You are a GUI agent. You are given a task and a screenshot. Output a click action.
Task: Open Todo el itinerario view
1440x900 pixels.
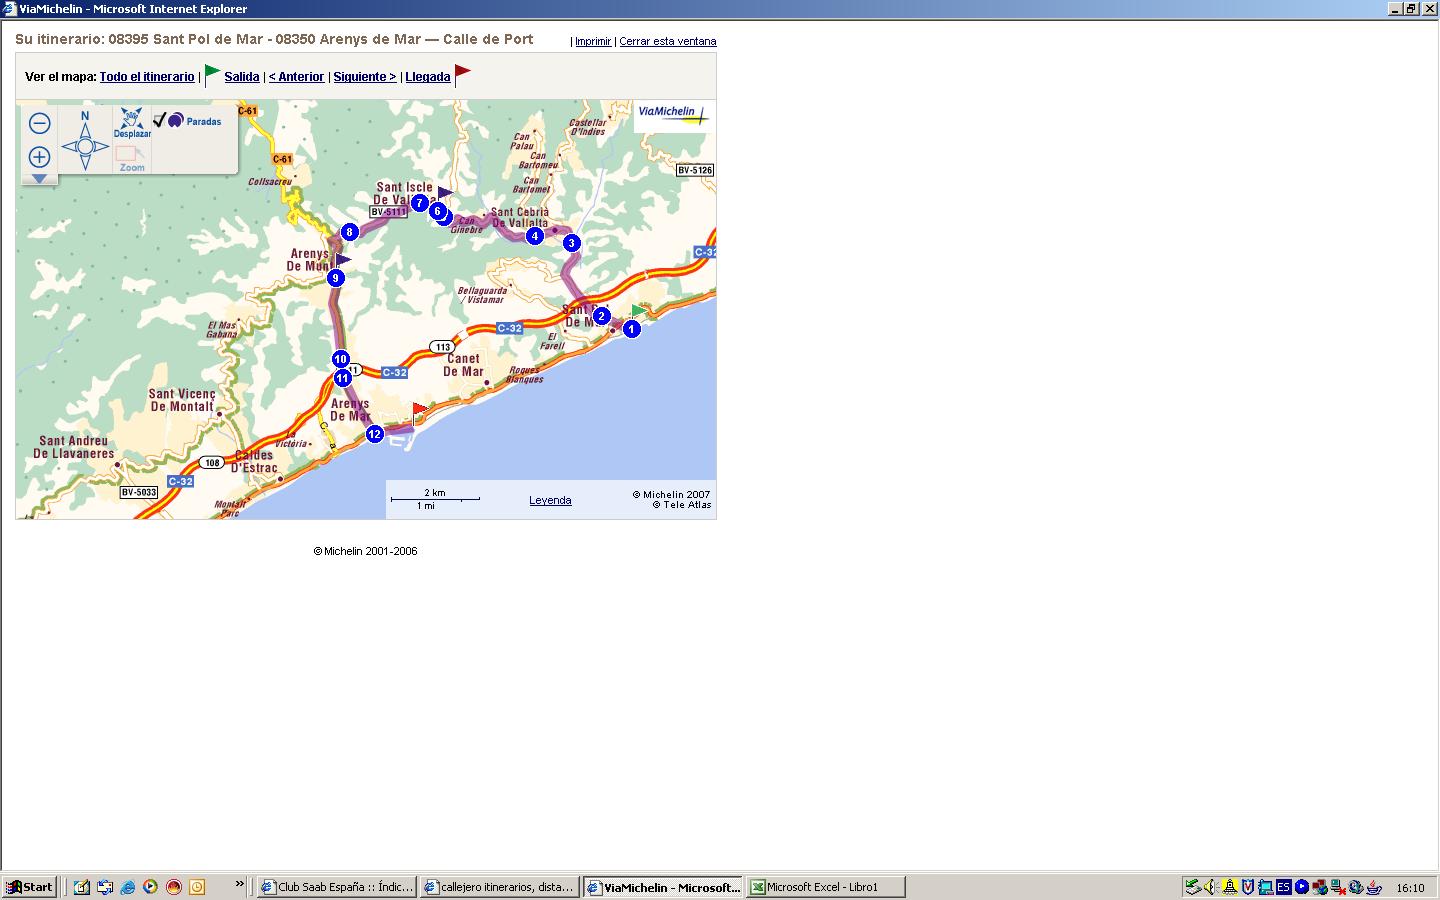coord(147,77)
